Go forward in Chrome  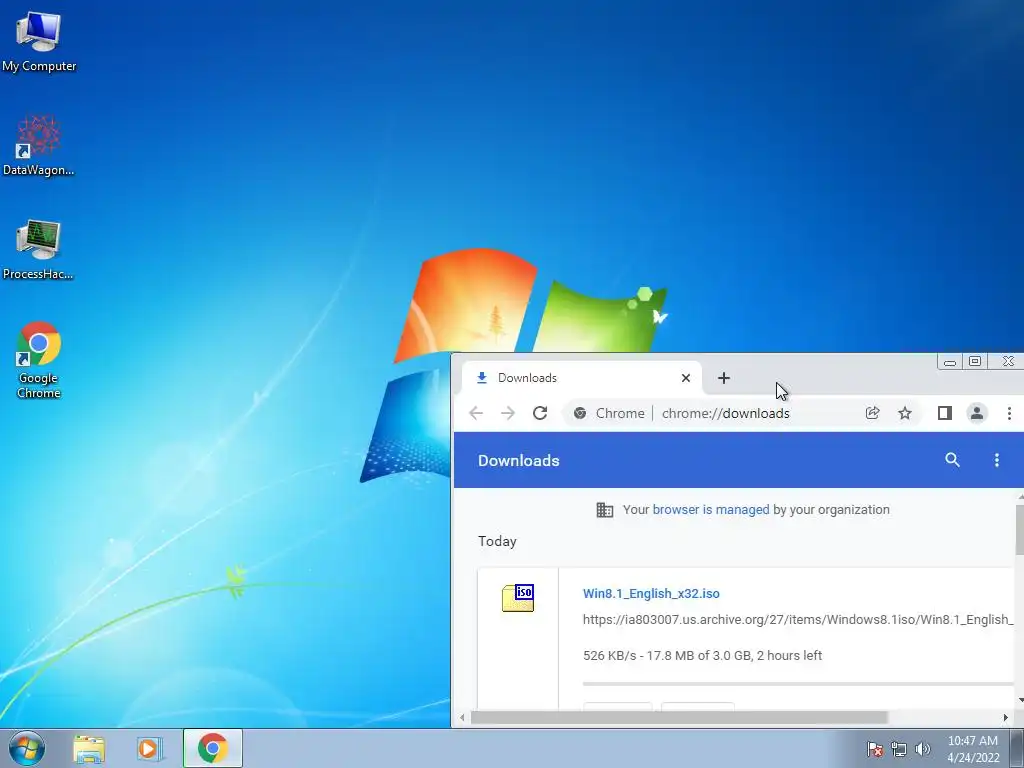507,413
